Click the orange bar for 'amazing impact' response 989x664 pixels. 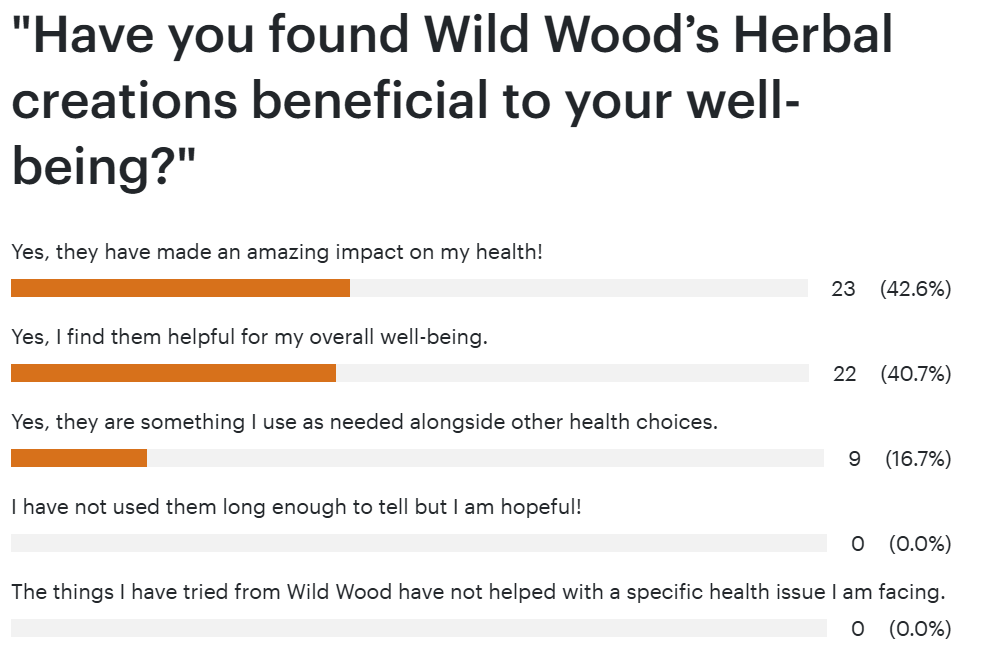[x=180, y=289]
